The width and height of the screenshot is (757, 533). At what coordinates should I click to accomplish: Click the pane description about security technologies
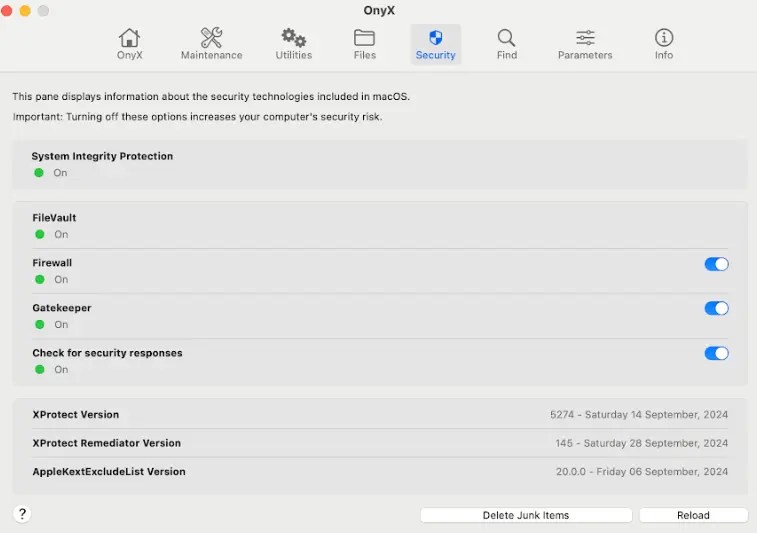(211, 97)
